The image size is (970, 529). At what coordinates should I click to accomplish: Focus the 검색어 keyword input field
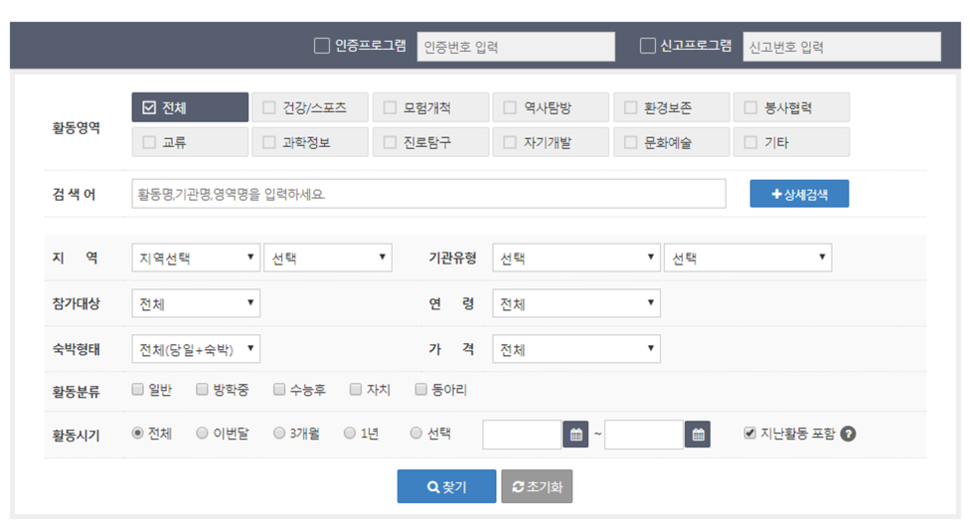pyautogui.click(x=428, y=194)
